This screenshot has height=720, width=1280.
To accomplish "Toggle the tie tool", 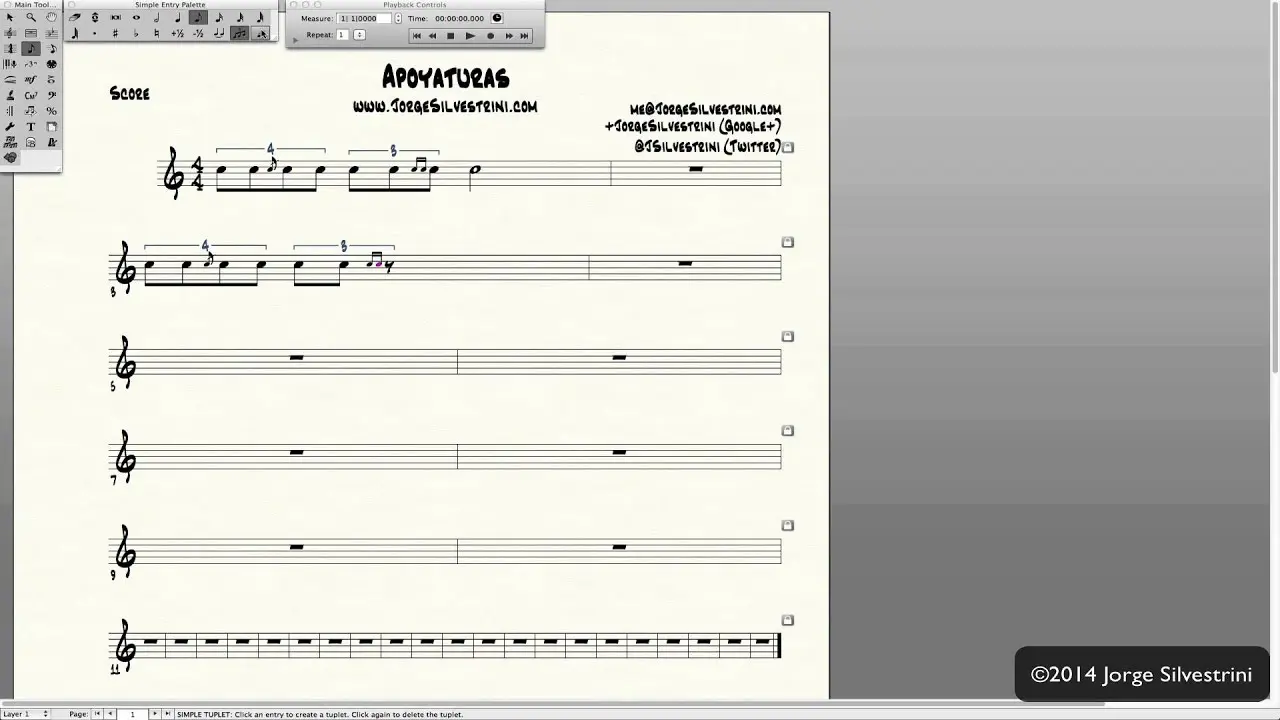I will click(219, 34).
